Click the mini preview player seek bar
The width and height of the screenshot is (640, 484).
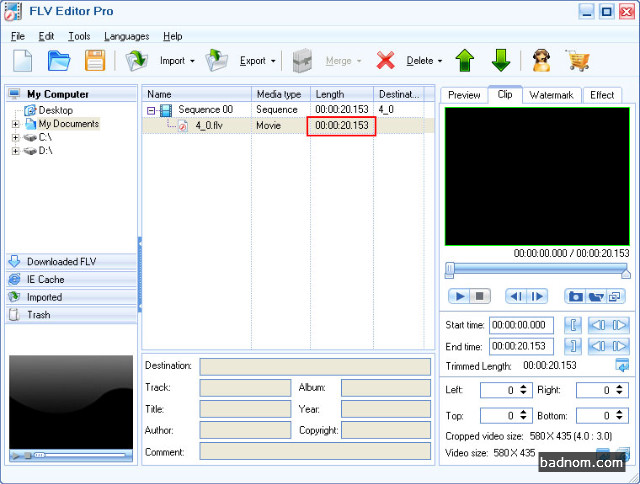[x=80, y=455]
